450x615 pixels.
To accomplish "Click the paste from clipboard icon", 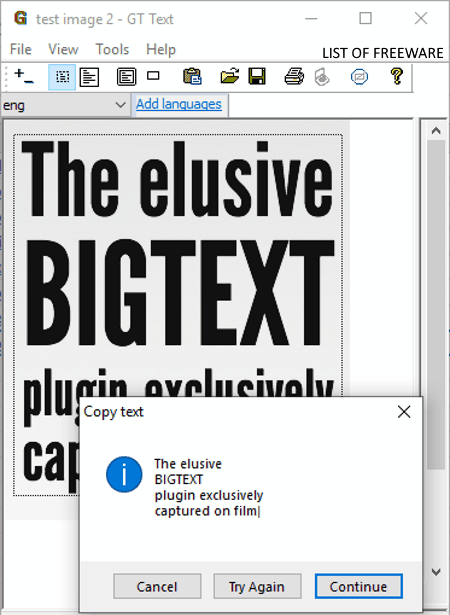I will 192,76.
